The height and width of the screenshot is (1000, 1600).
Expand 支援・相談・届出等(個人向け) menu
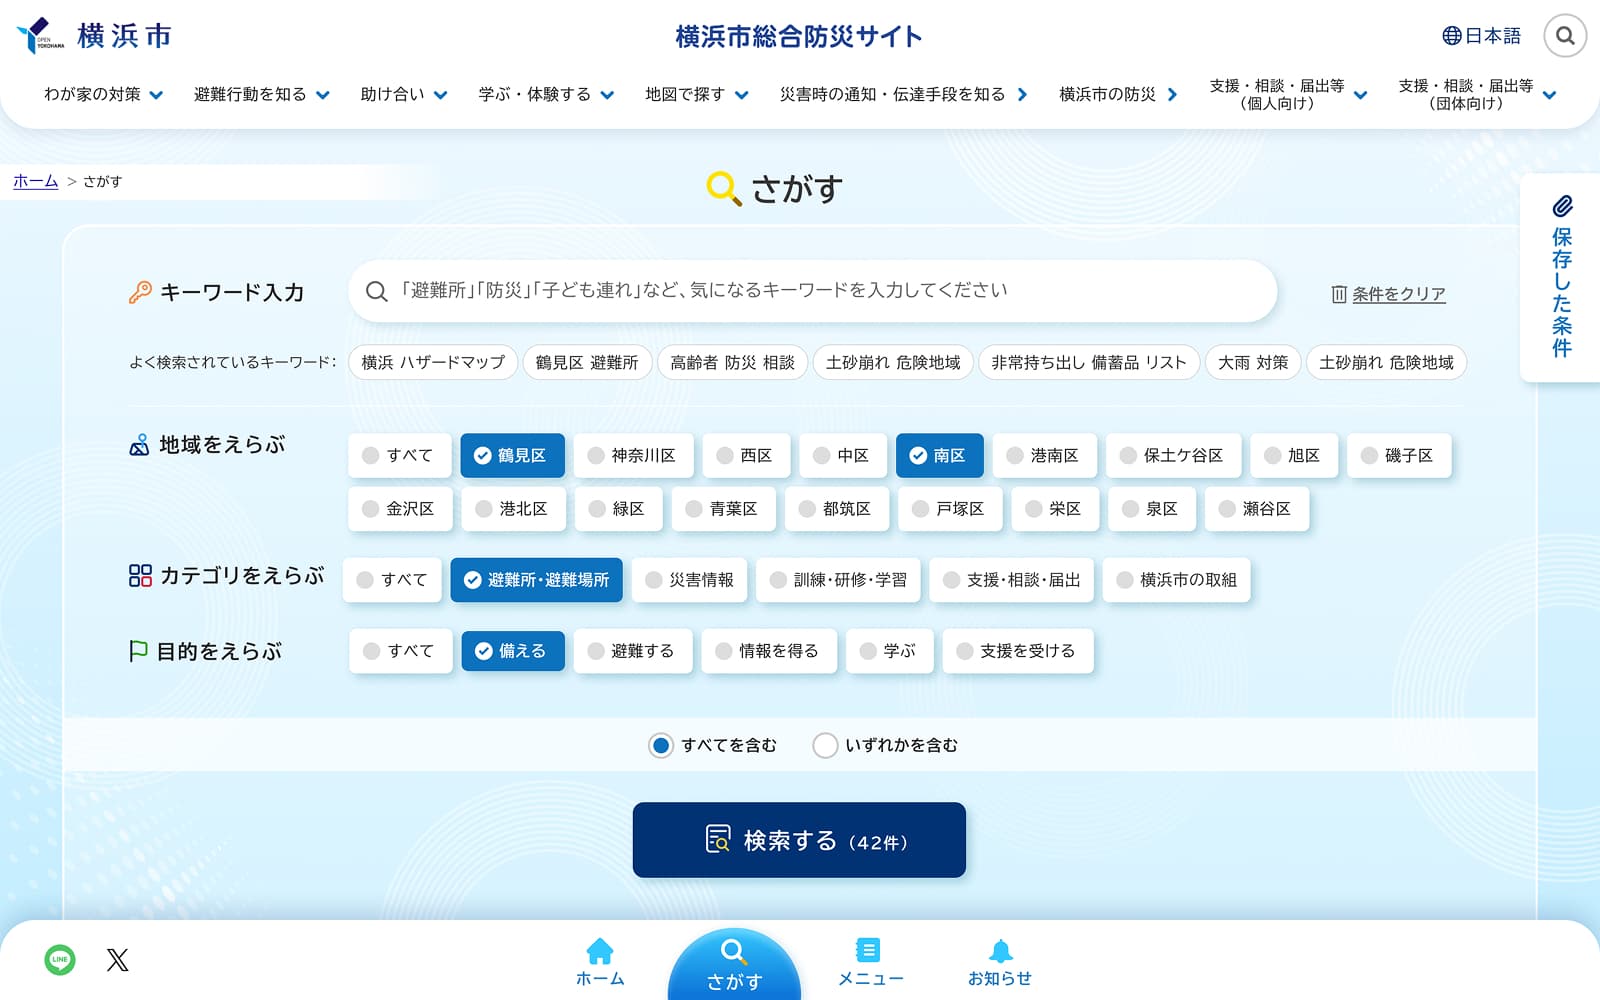point(1289,94)
